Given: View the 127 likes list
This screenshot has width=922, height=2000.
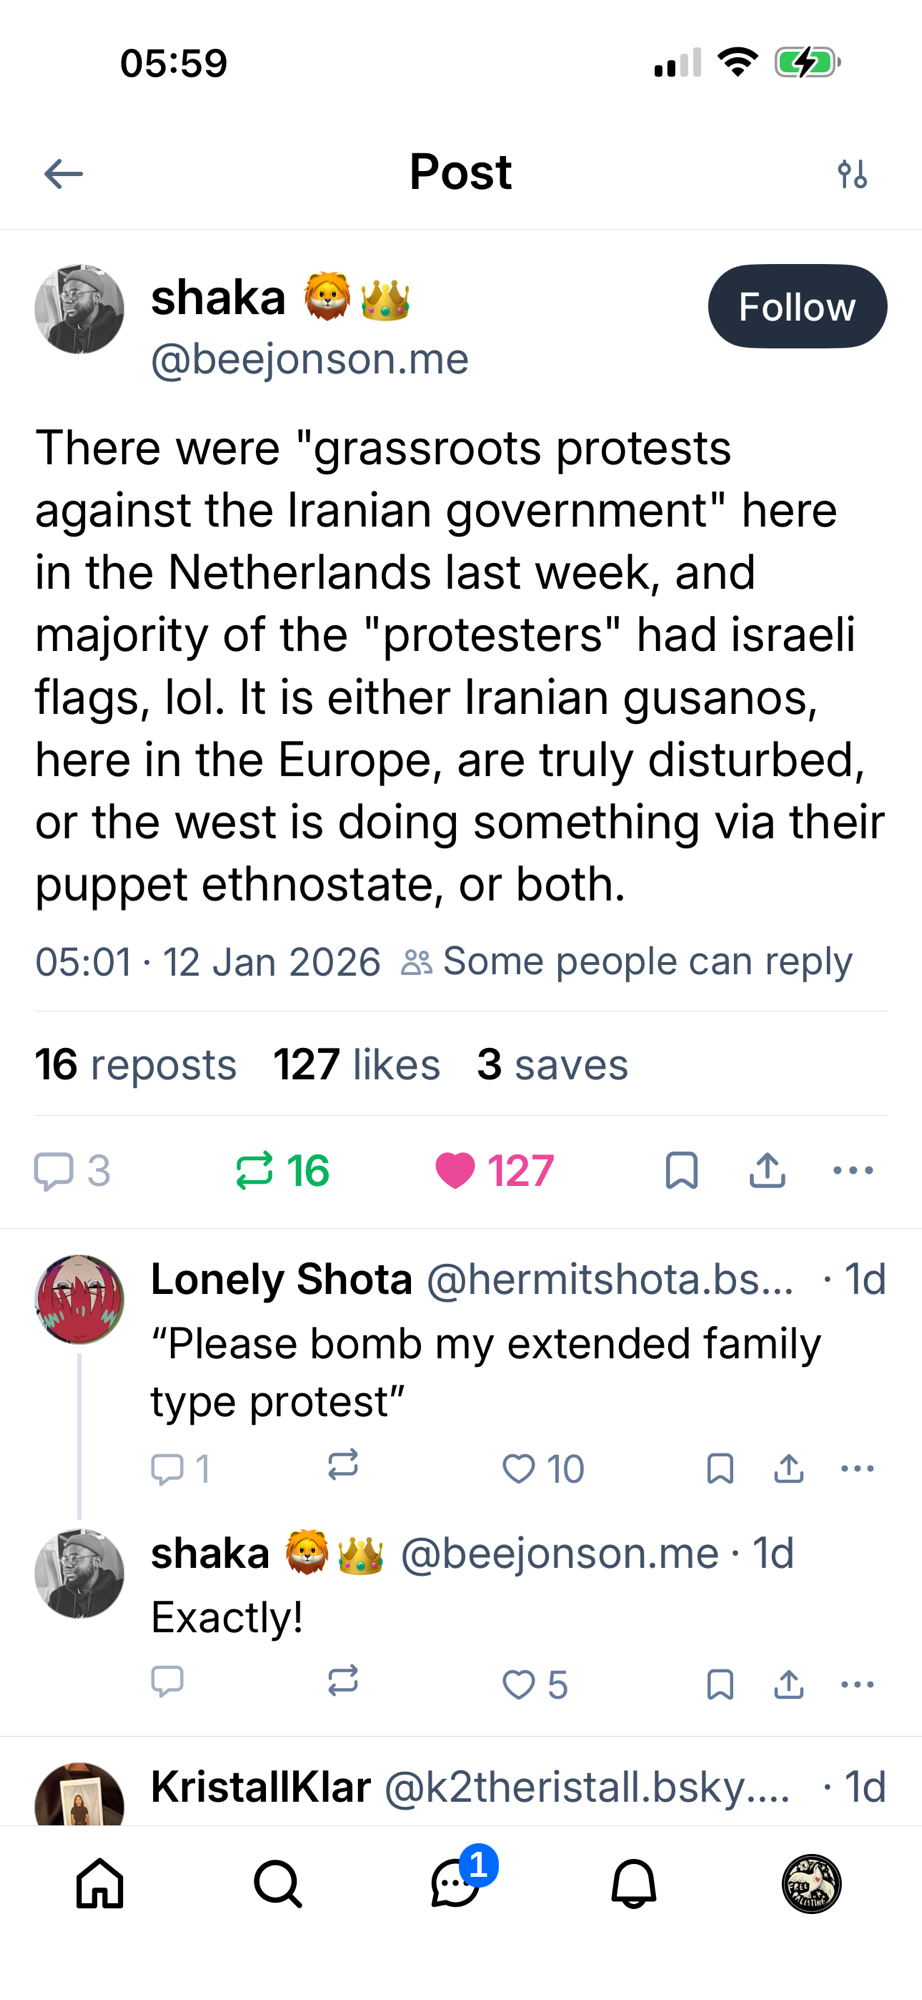Looking at the screenshot, I should pyautogui.click(x=357, y=1065).
